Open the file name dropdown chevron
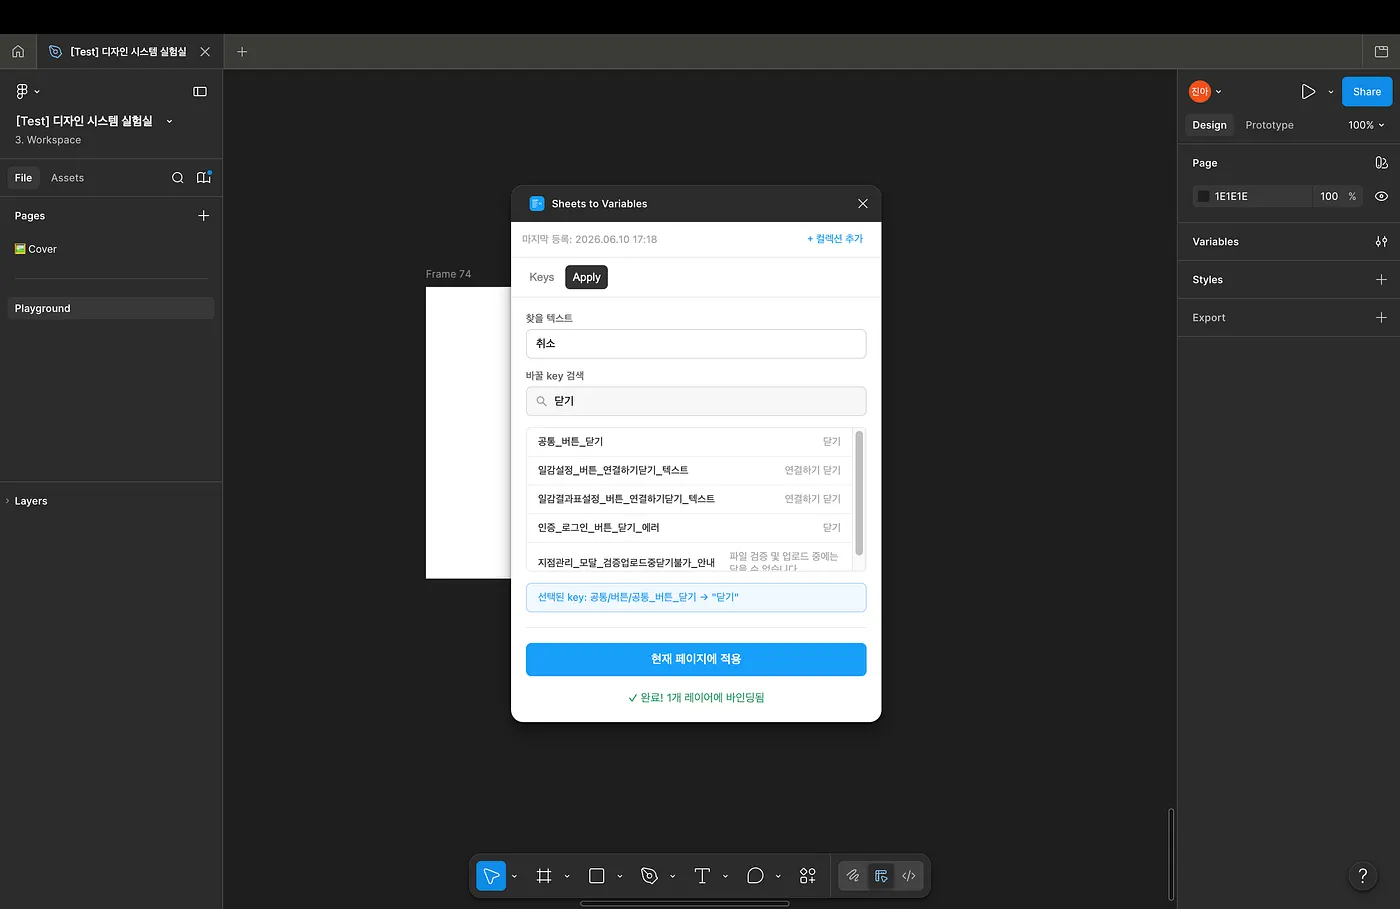 [169, 121]
